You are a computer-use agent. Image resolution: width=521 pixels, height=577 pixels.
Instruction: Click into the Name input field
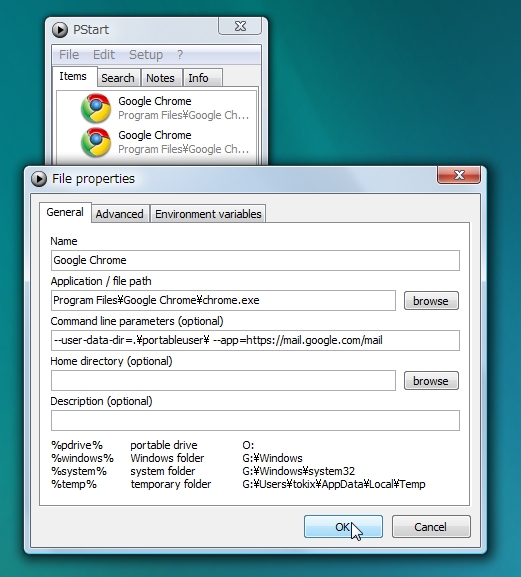(255, 260)
